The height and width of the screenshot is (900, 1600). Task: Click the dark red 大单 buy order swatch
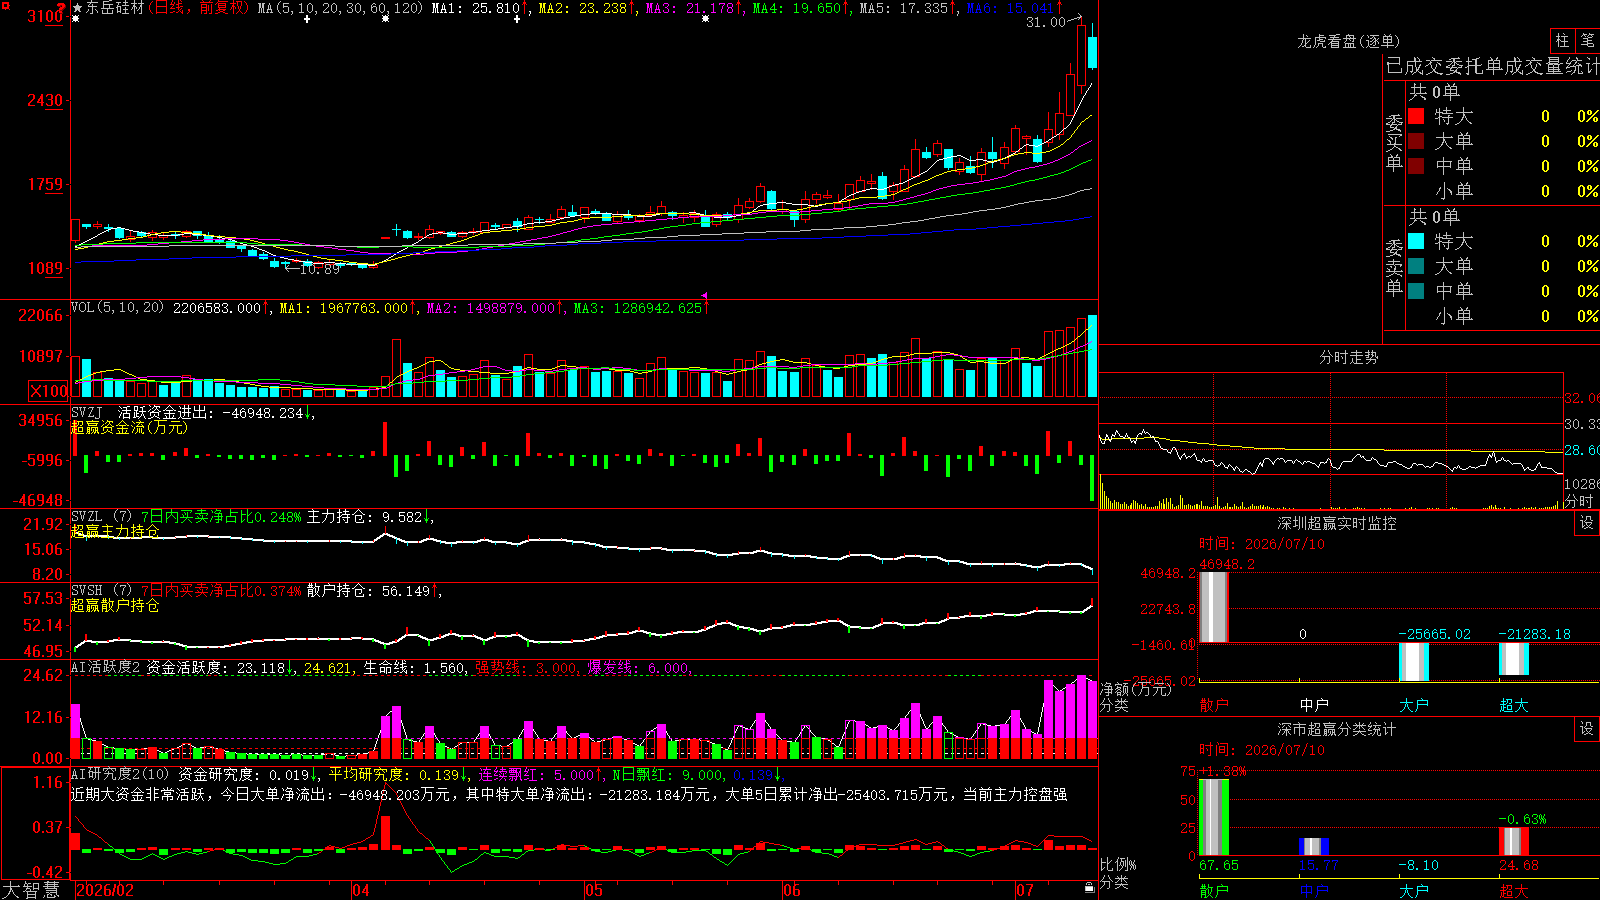click(1416, 141)
